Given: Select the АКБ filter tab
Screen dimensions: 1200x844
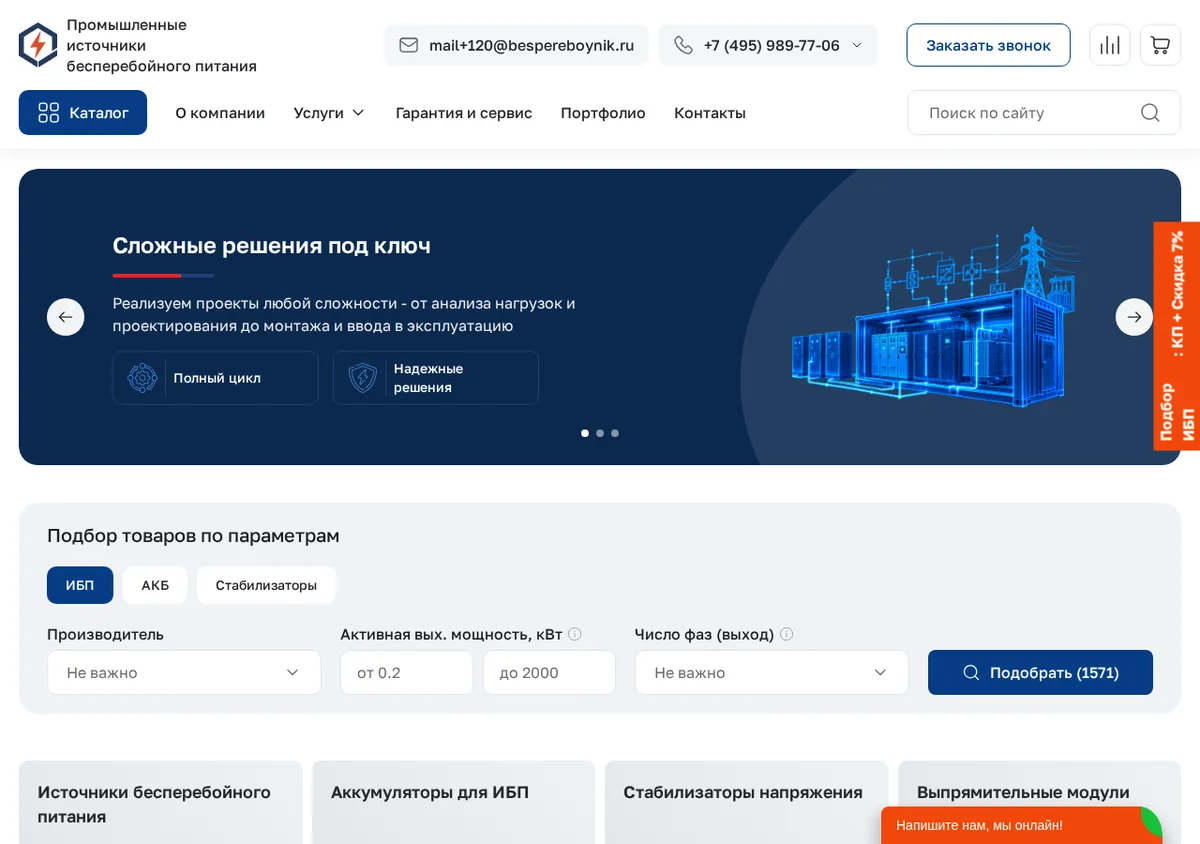Looking at the screenshot, I should [x=155, y=585].
